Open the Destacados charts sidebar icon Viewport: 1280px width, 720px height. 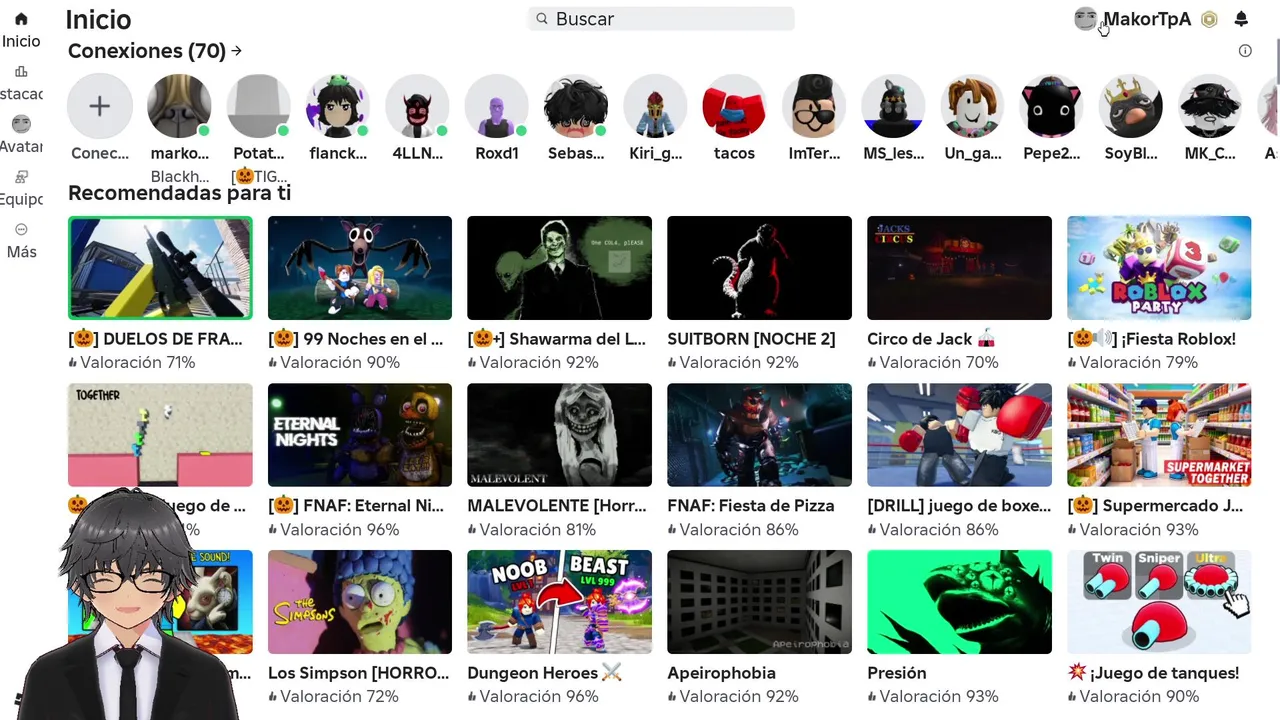21,72
